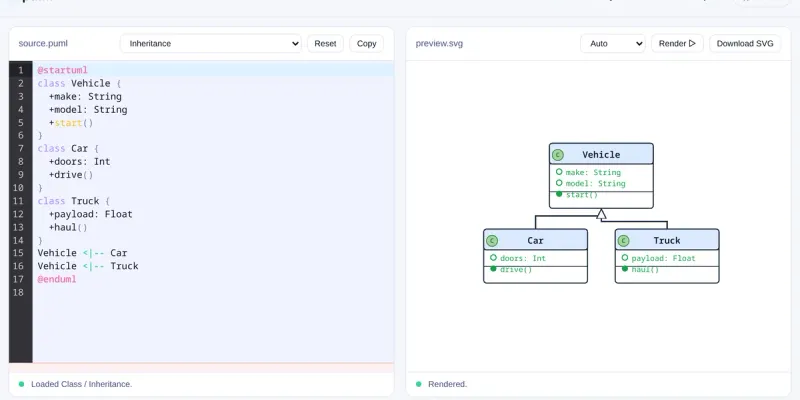
Task: Select the Car class title in diagram
Action: (x=535, y=240)
